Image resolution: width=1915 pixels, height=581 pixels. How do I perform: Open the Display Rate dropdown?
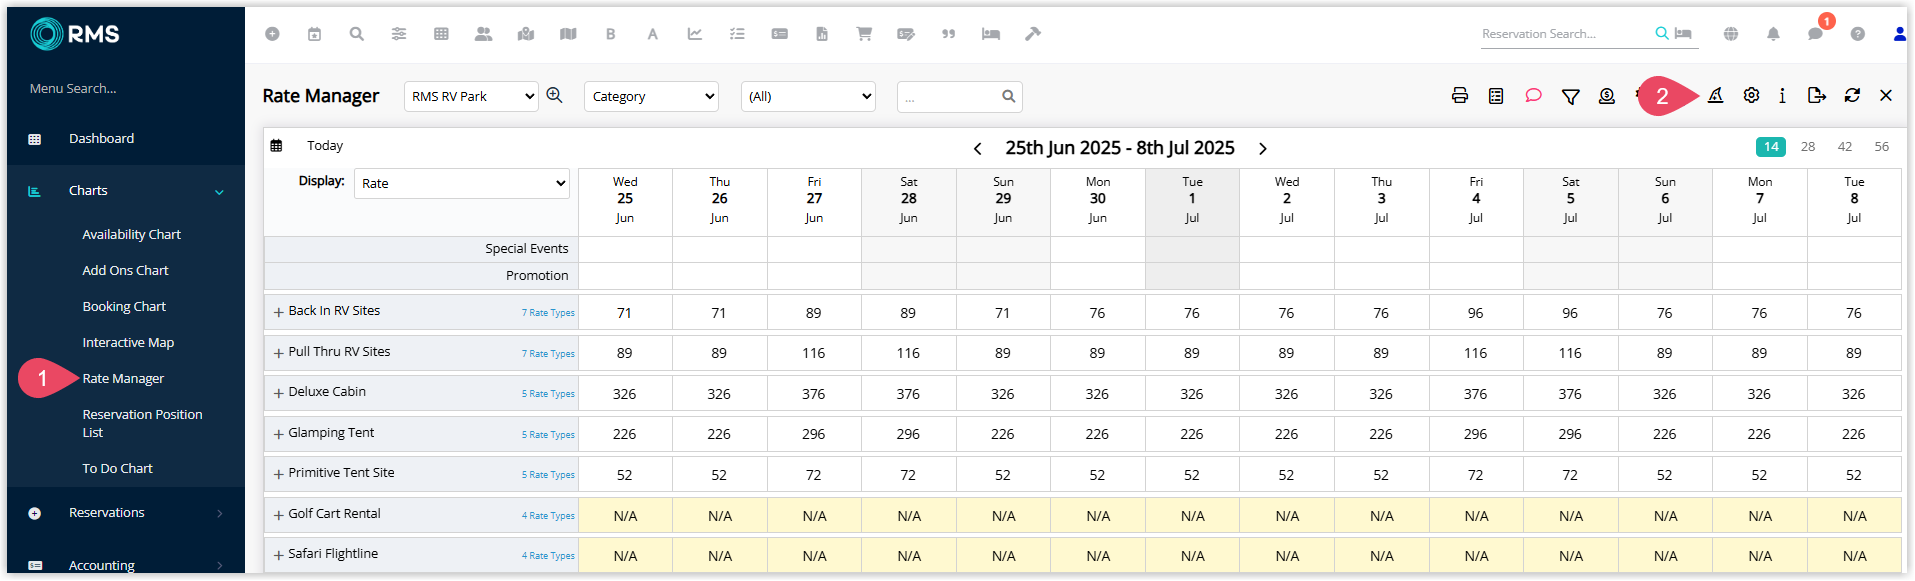tap(462, 184)
